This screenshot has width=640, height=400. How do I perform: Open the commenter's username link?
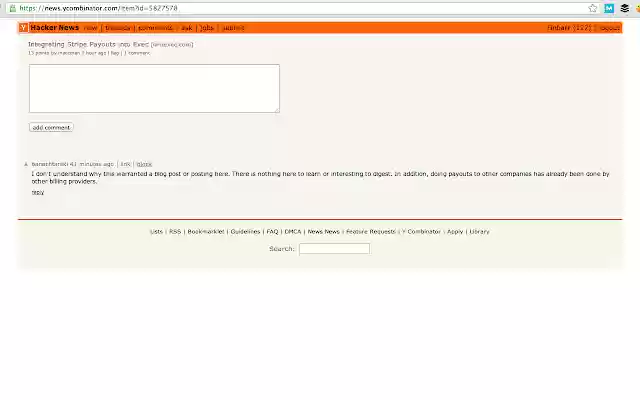coord(50,164)
